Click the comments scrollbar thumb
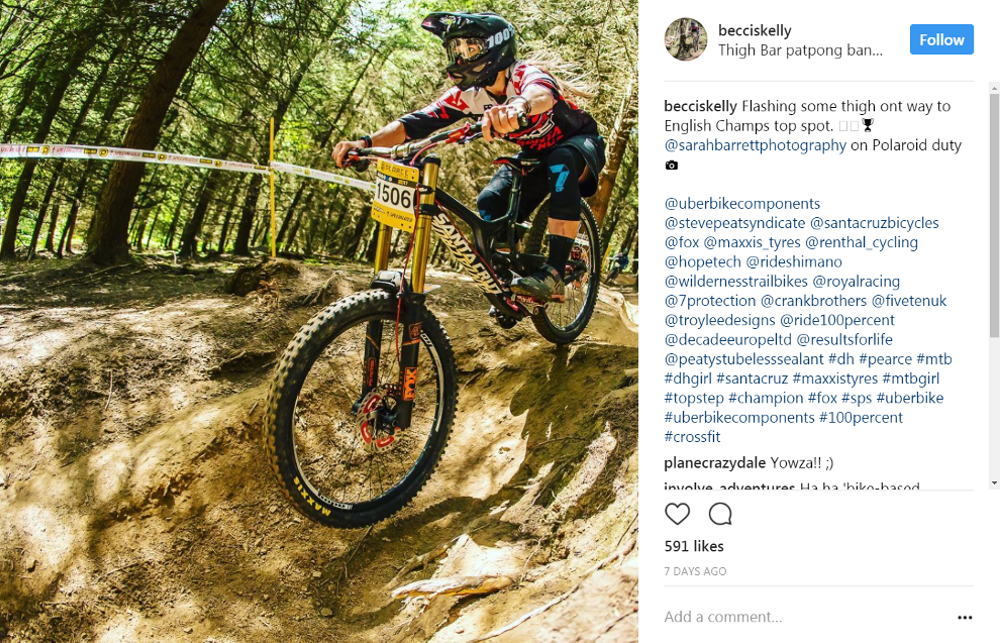 click(994, 216)
